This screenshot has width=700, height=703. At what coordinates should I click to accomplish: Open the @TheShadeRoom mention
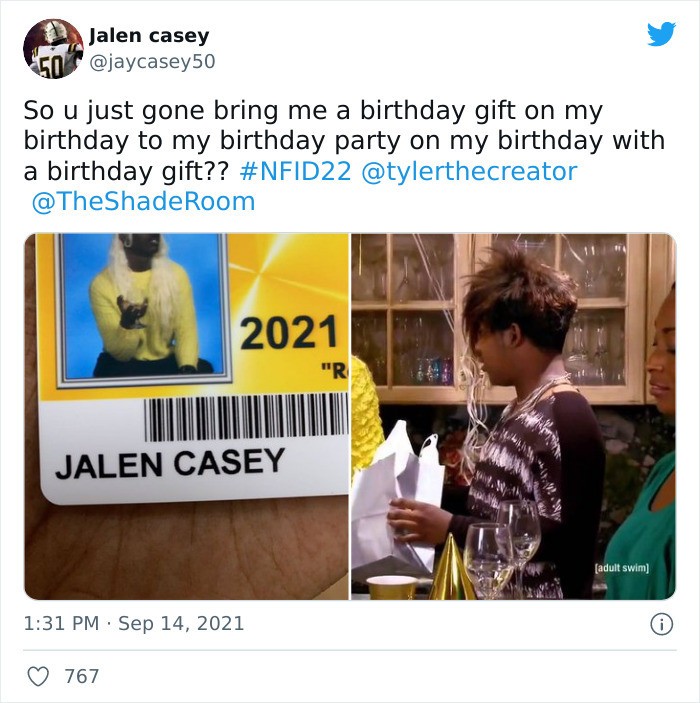[143, 201]
